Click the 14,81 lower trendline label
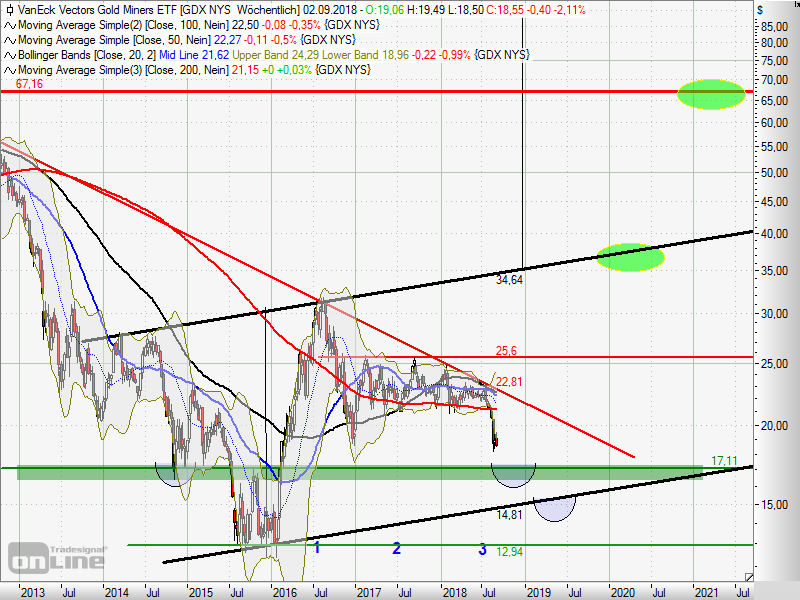 [x=509, y=515]
